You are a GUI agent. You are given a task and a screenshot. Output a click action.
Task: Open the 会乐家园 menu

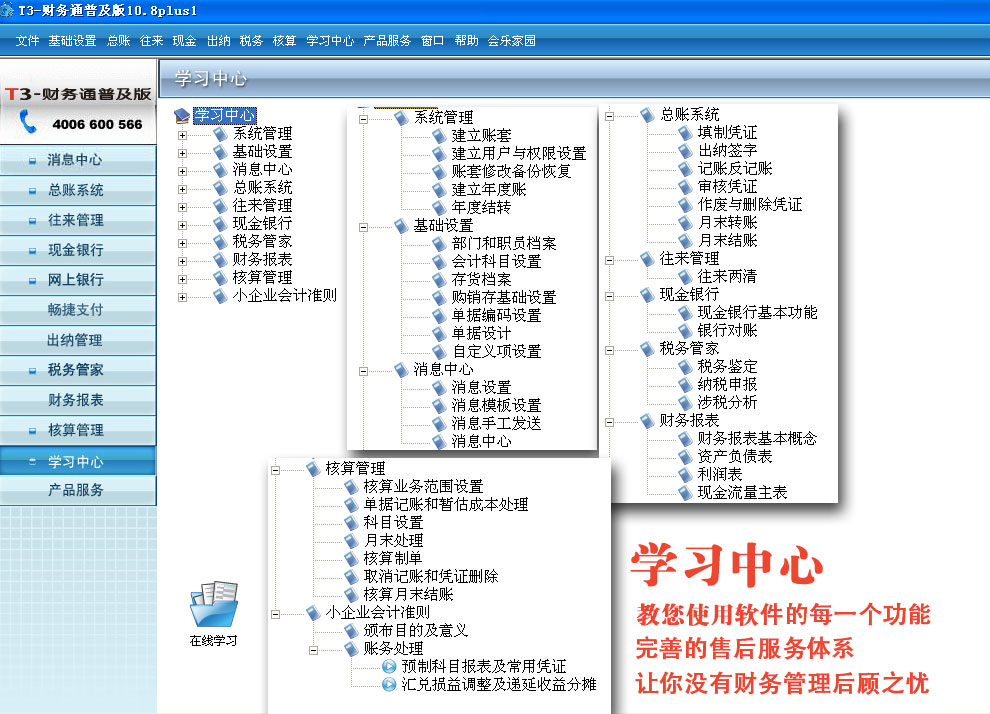tap(511, 41)
